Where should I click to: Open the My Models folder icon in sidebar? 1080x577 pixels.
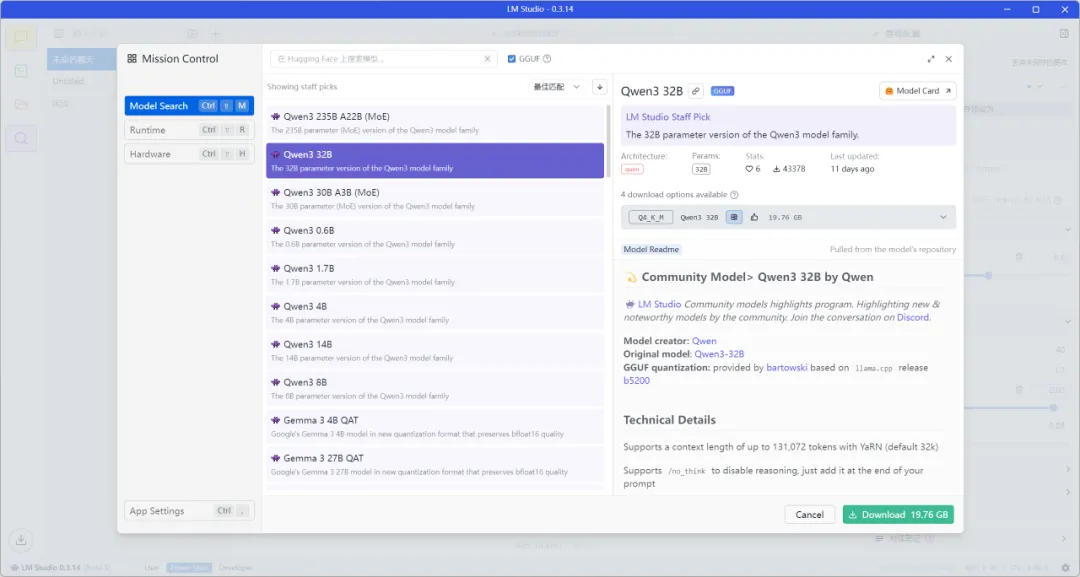point(21,104)
